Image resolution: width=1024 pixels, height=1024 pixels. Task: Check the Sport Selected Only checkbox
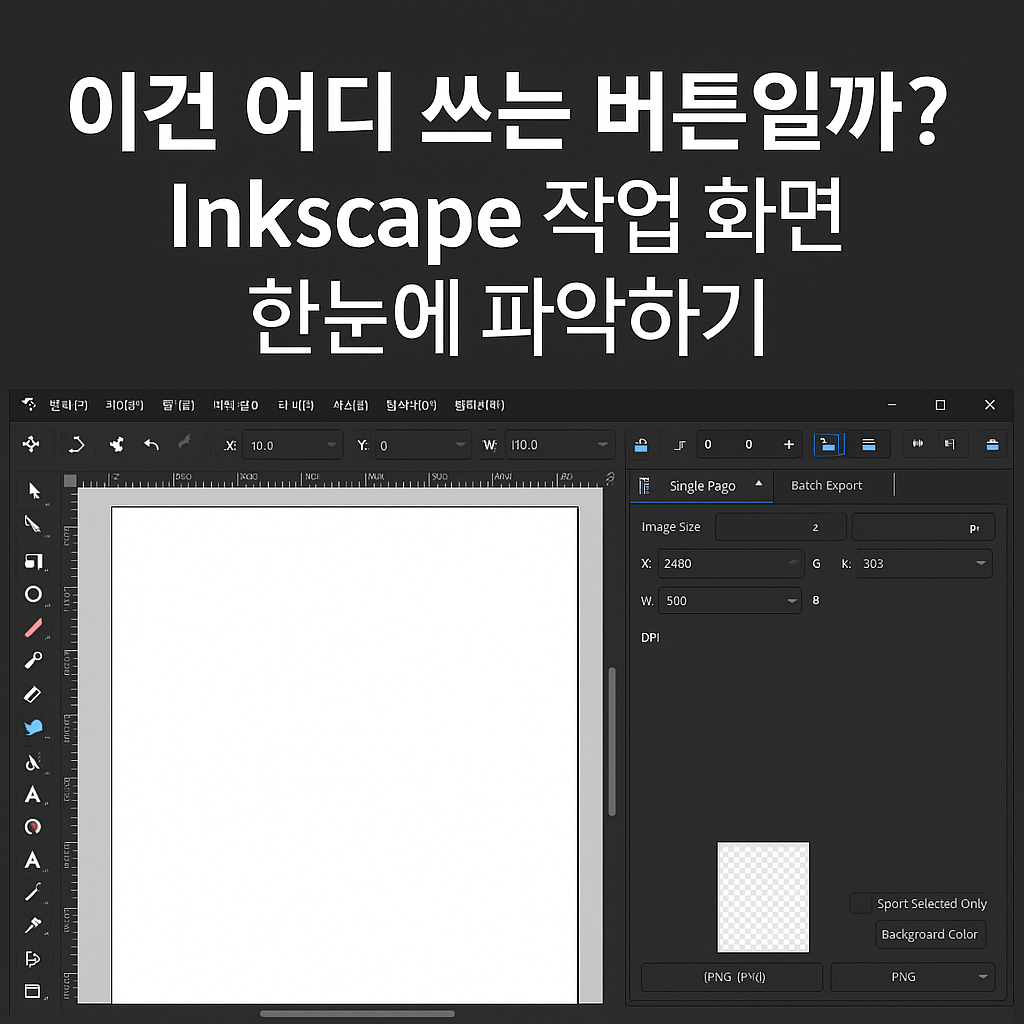click(860, 903)
